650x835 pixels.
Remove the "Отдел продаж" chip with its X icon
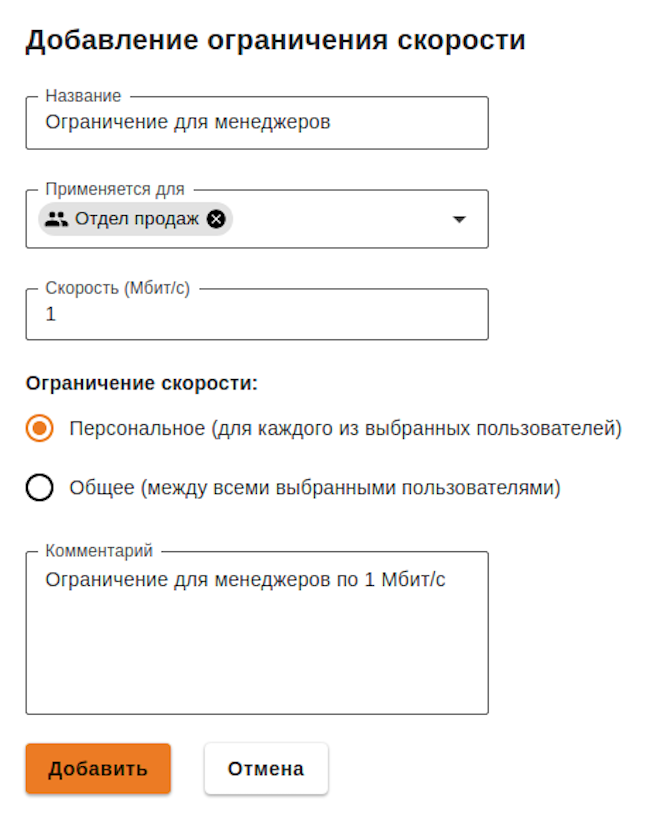point(216,219)
